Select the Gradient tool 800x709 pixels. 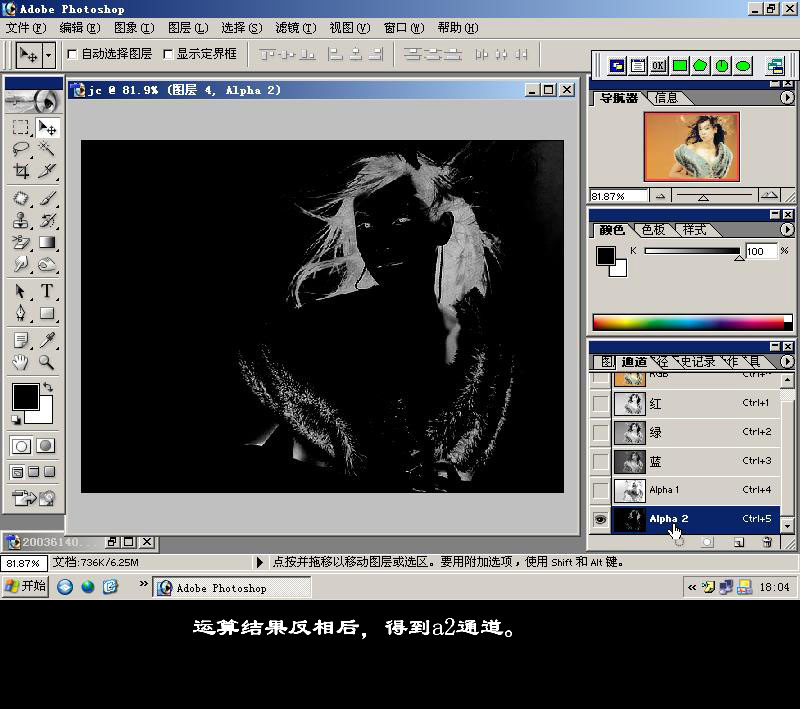coord(47,242)
